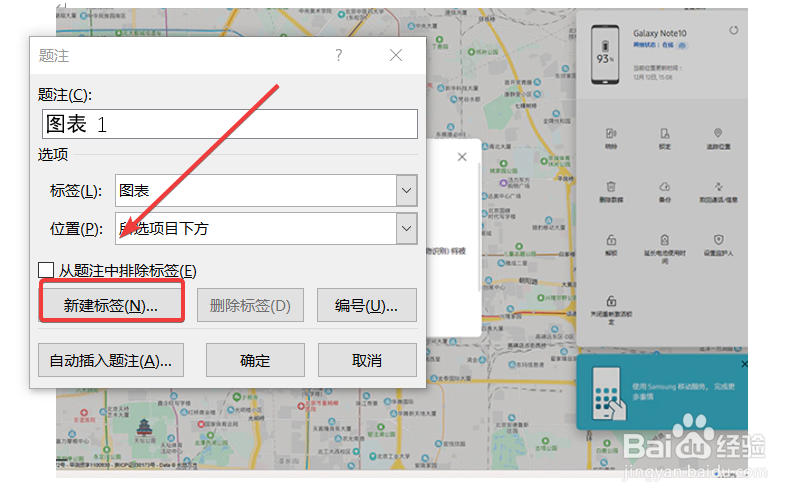Click the New Label (新建标签) button

pos(111,305)
